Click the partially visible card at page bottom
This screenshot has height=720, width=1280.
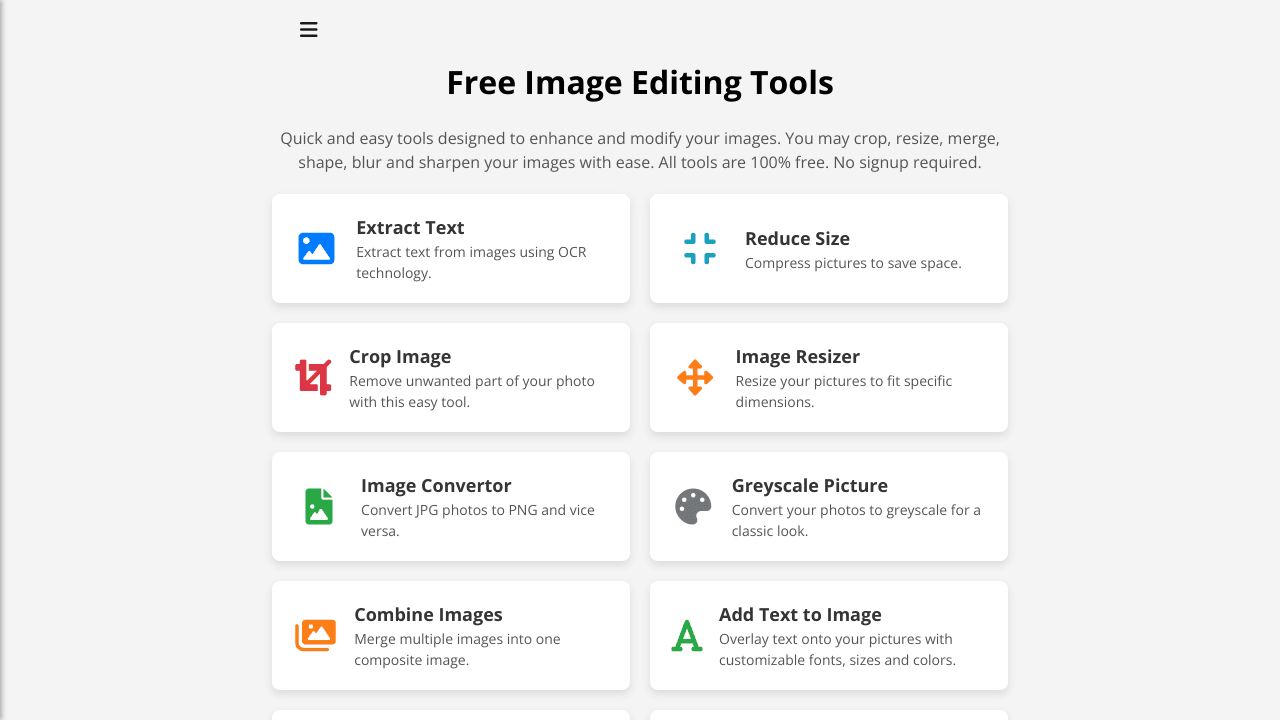[450, 715]
